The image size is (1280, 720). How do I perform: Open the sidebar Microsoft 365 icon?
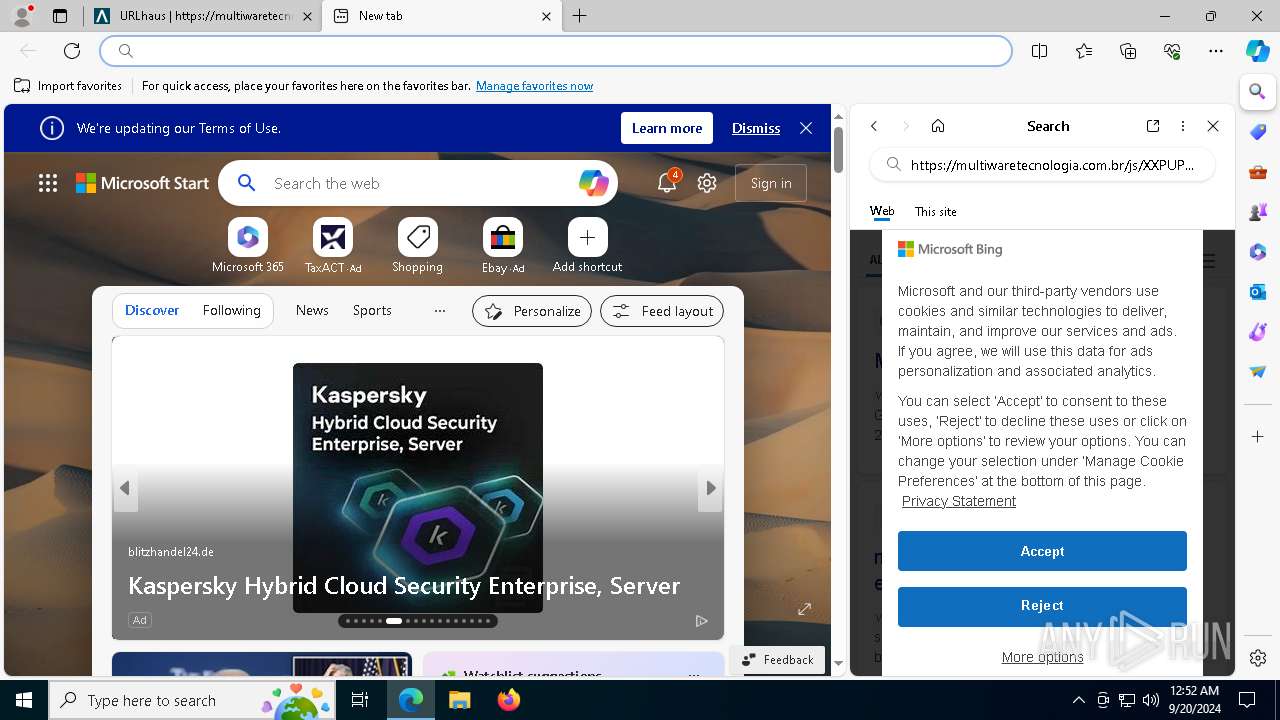(x=1258, y=252)
